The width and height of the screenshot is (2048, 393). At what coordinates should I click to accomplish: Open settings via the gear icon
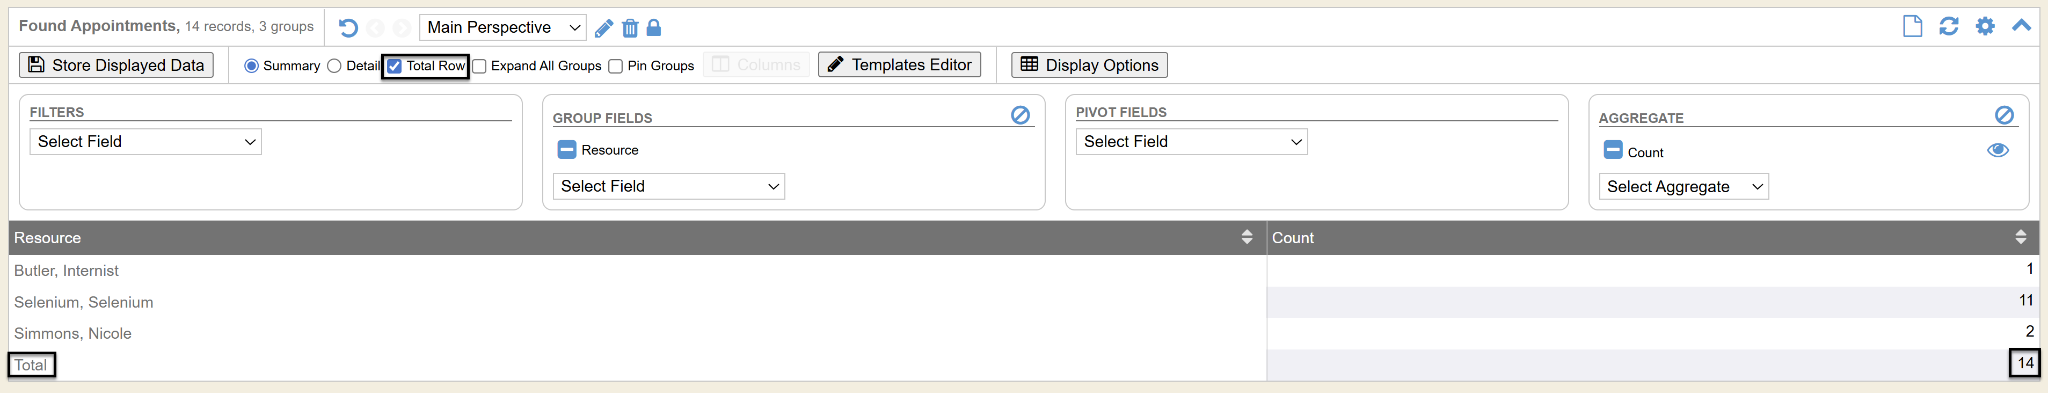click(x=1985, y=26)
